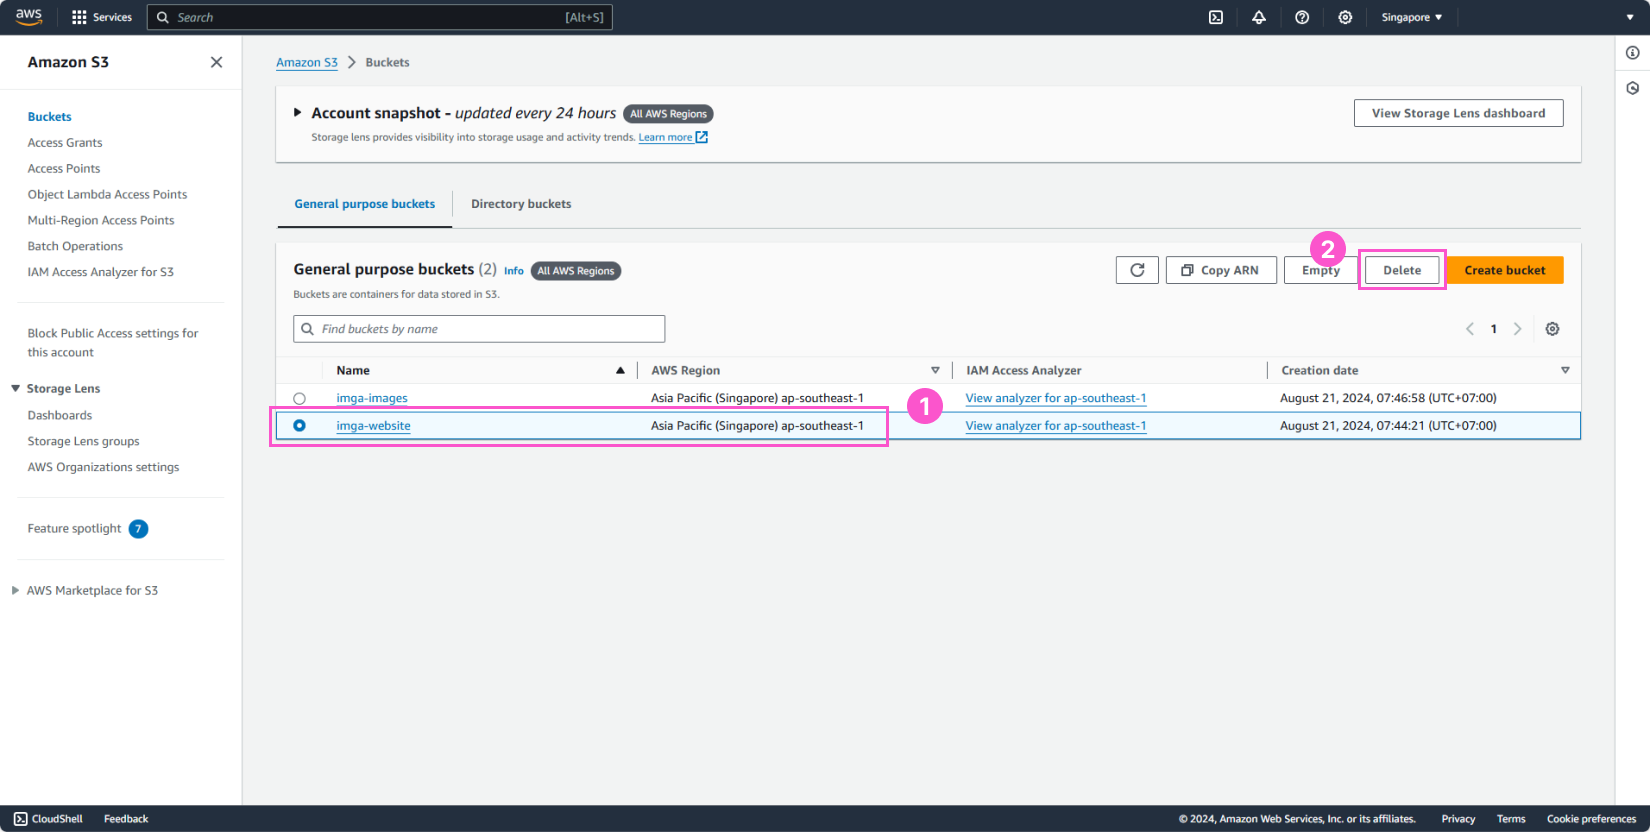Open the account menu arrow in the top-right corner

(x=1631, y=17)
